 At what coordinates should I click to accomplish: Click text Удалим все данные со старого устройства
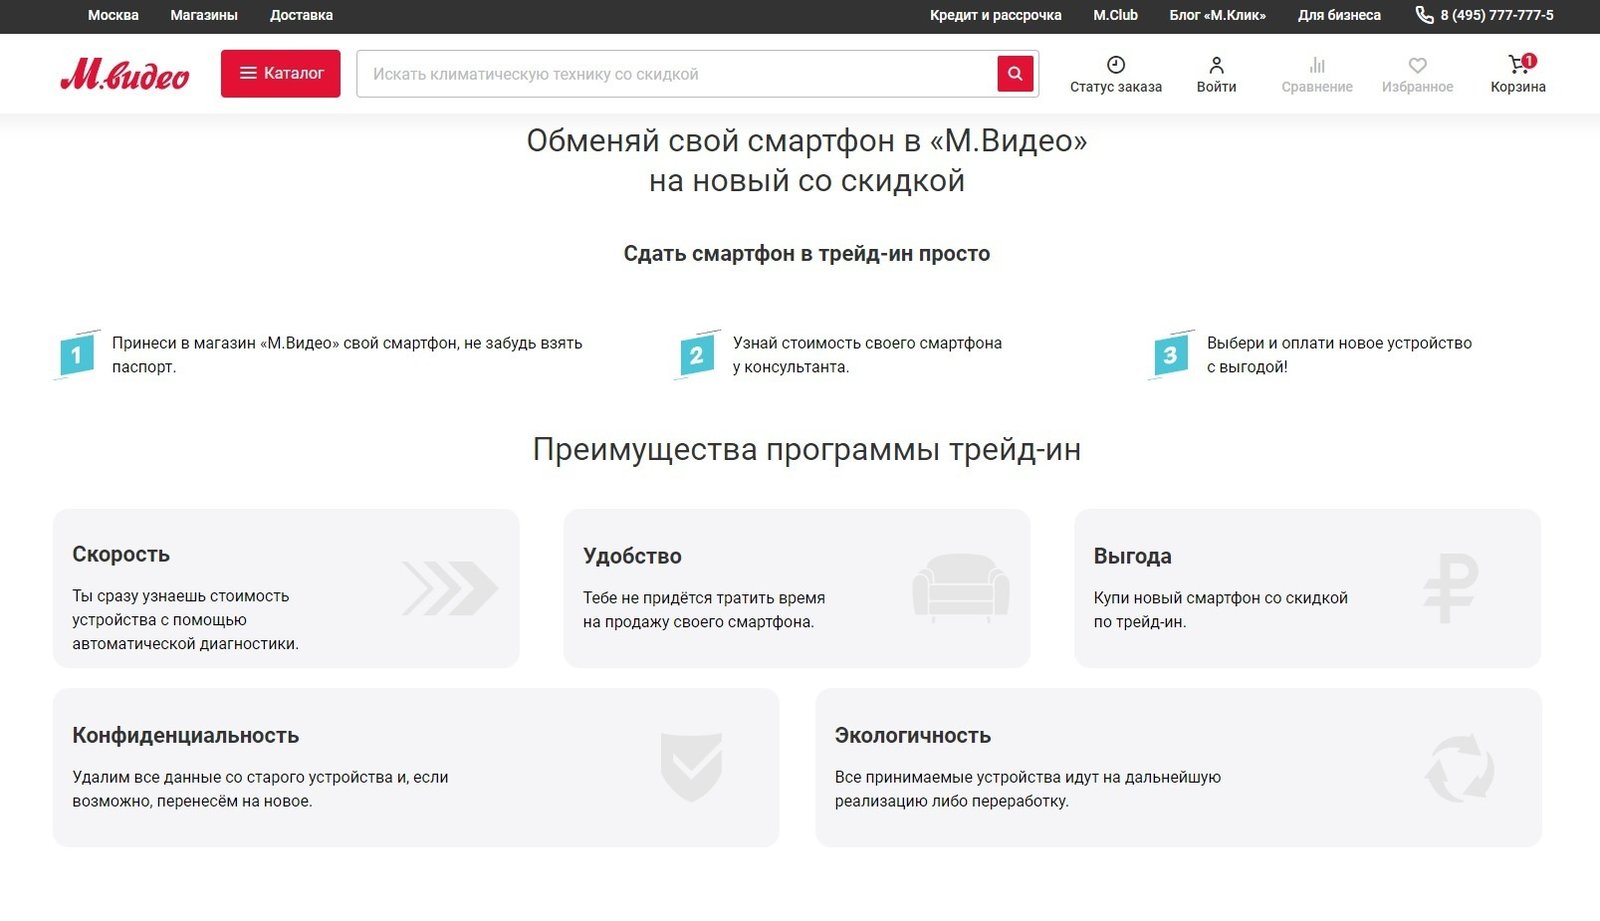pyautogui.click(x=232, y=777)
